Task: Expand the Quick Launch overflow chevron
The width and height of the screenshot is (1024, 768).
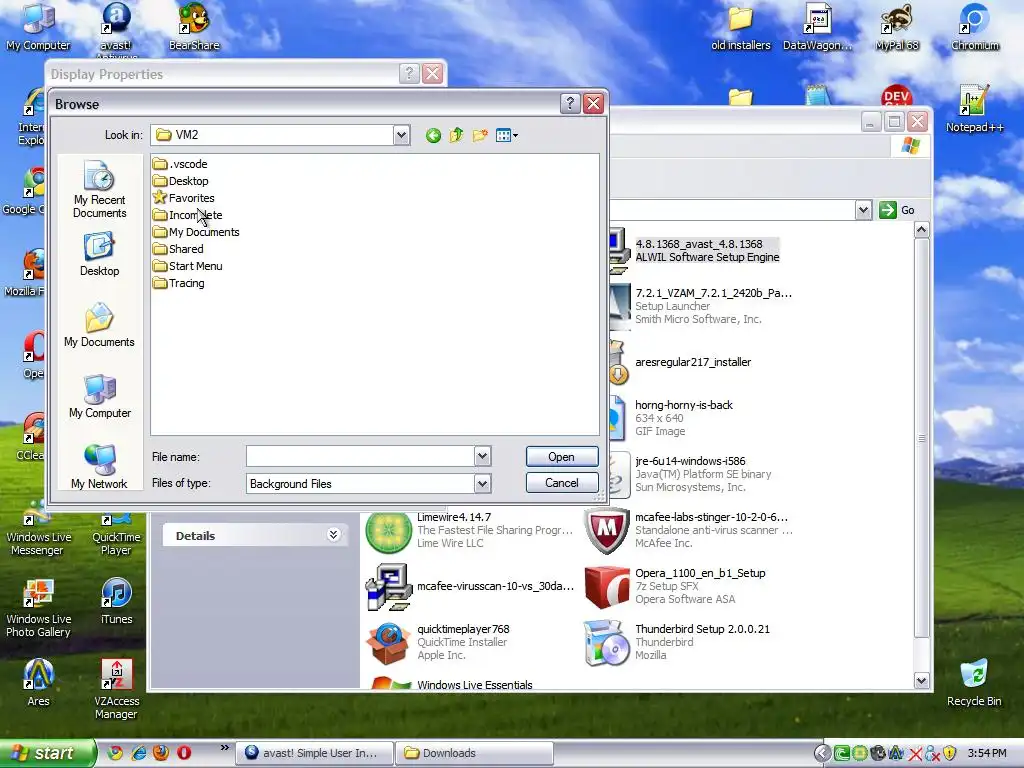Action: pos(225,748)
